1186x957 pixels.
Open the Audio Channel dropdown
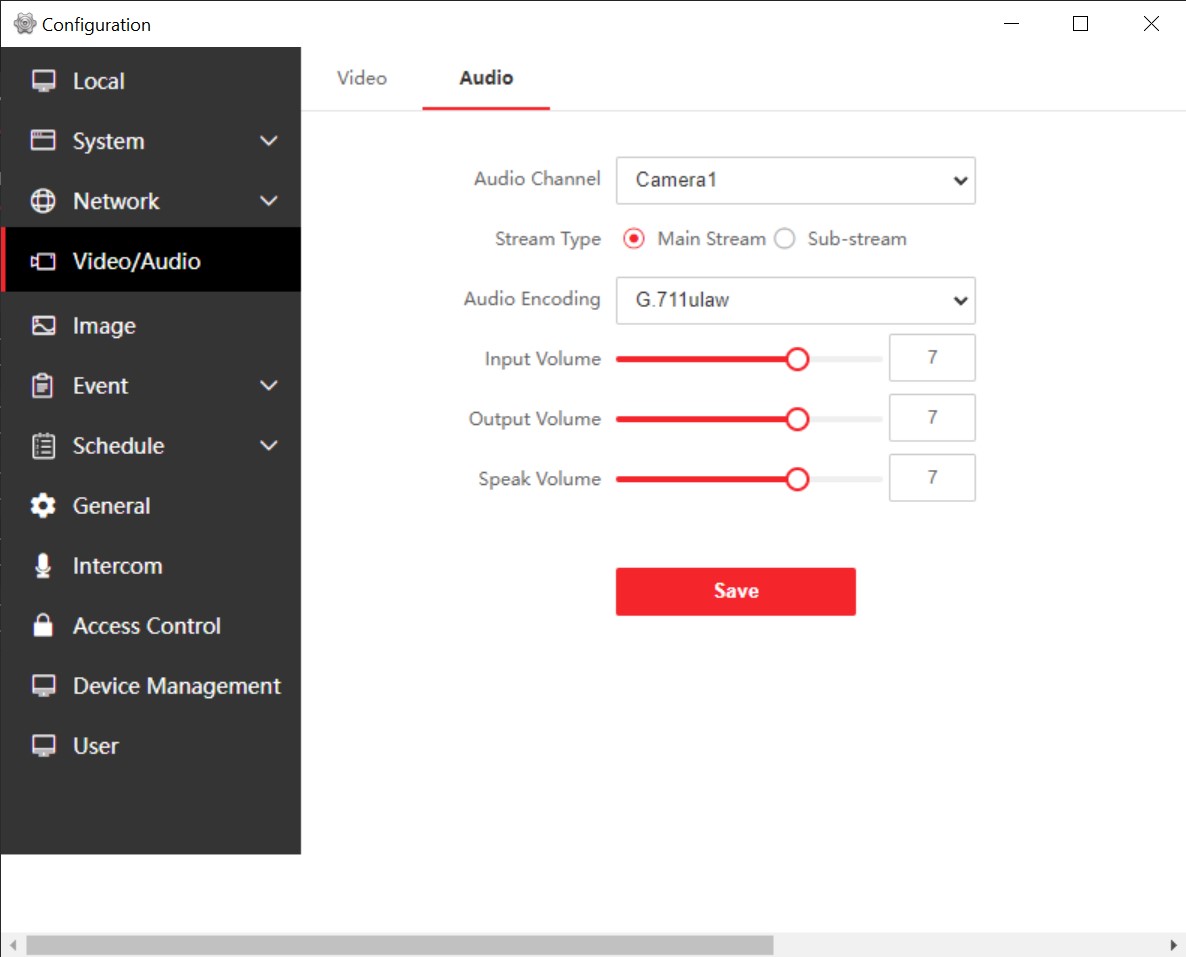point(795,180)
